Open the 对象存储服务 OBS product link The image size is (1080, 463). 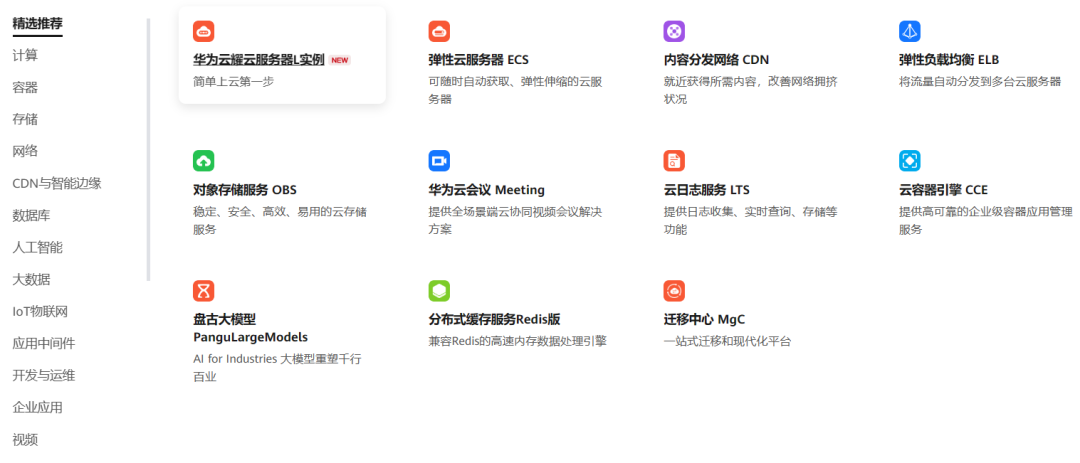pos(245,189)
